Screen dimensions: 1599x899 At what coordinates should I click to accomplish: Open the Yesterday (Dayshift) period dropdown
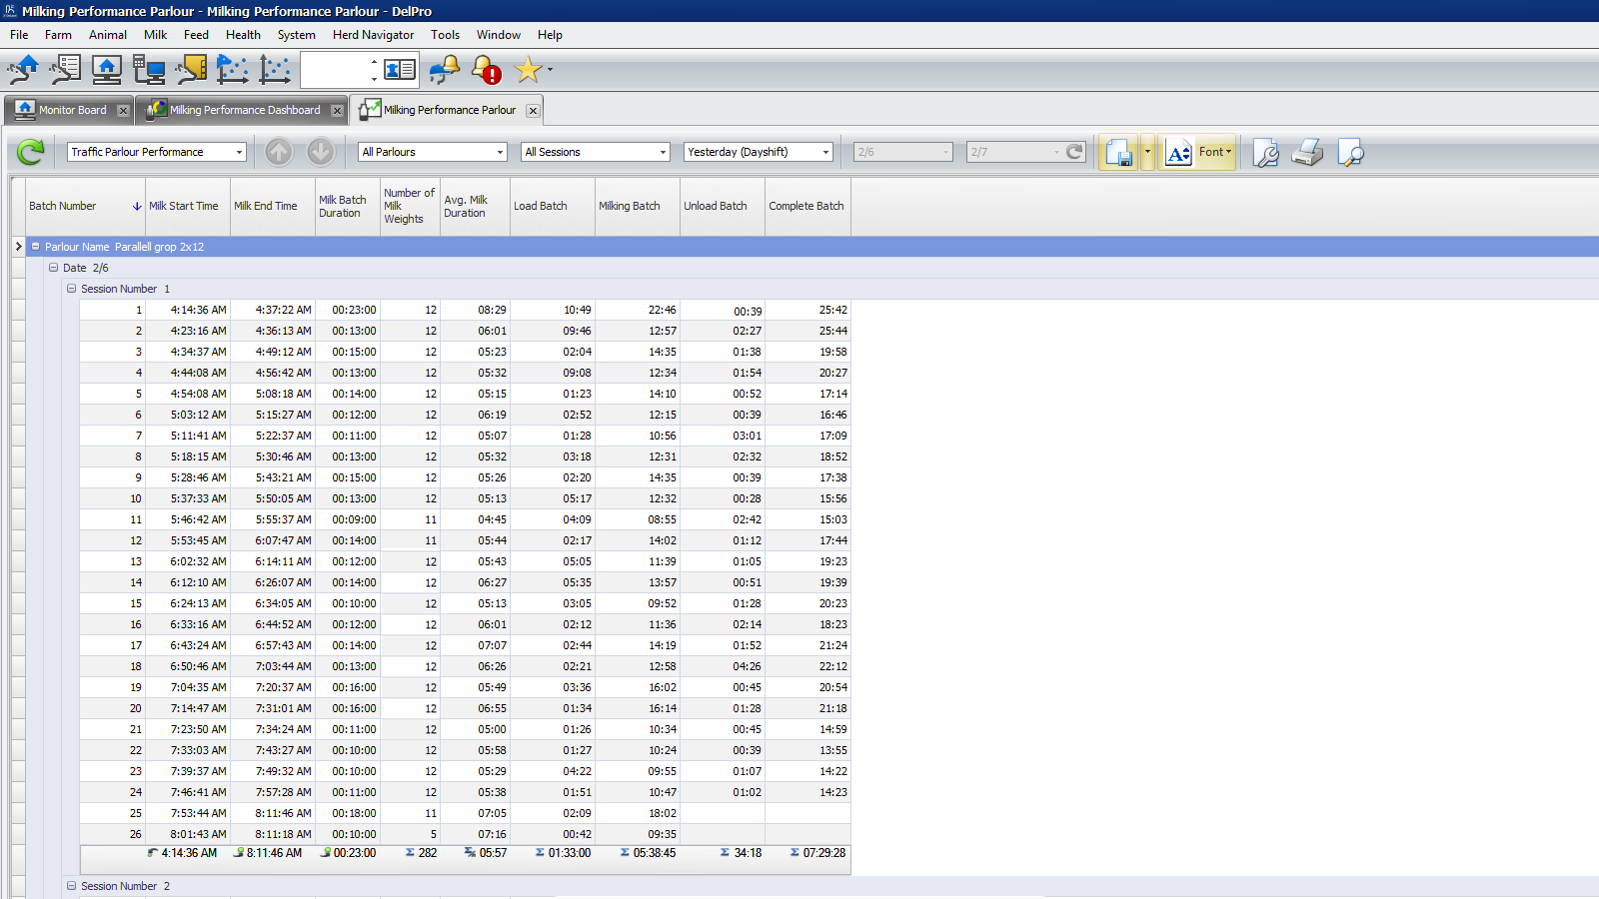(825, 152)
